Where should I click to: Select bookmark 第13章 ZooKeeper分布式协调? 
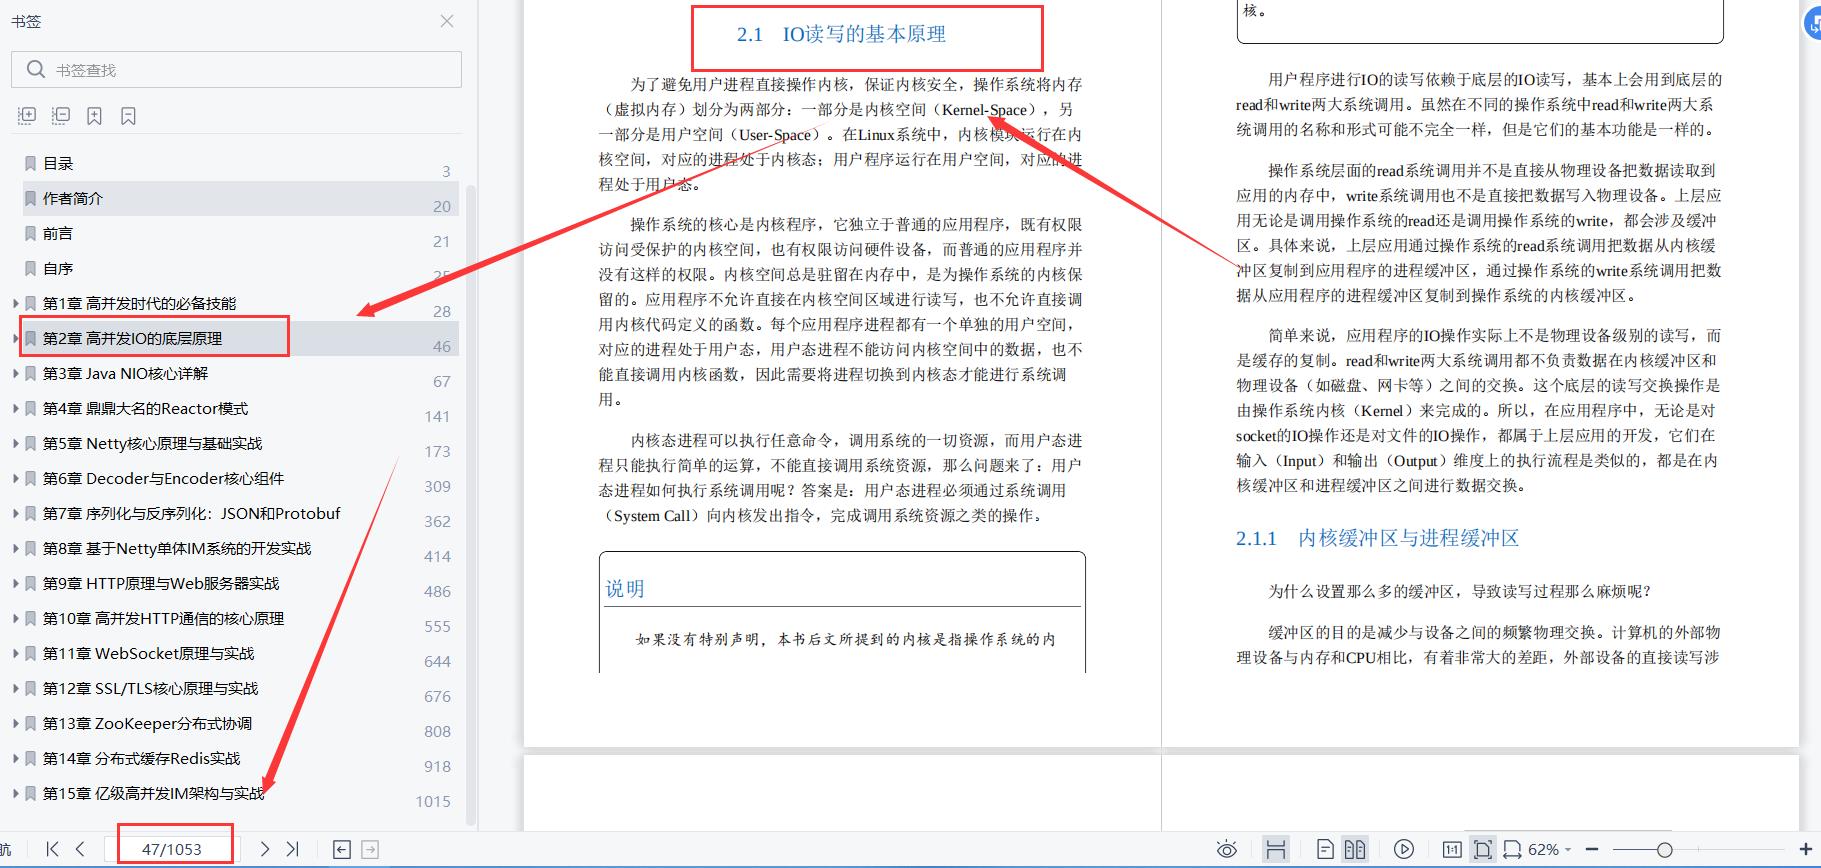pyautogui.click(x=147, y=723)
